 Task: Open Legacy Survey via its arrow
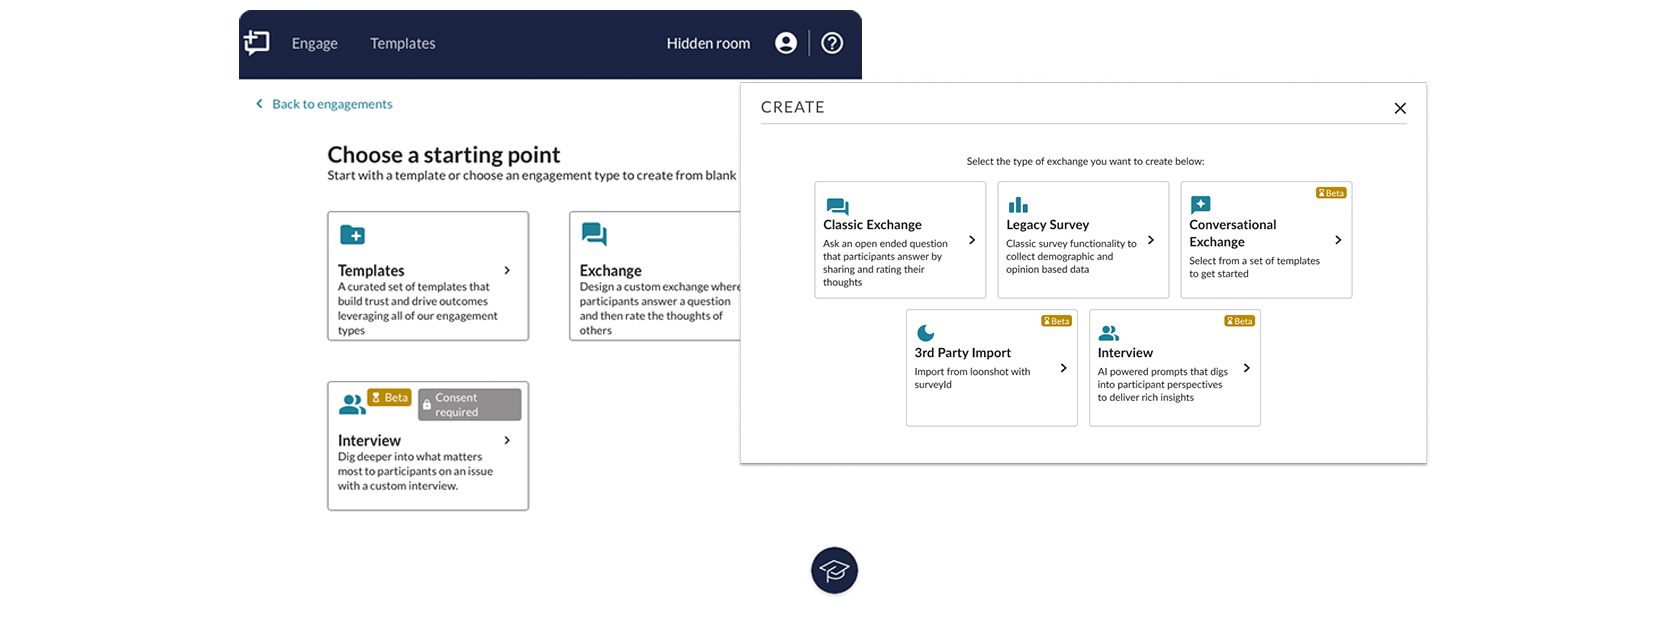(1151, 240)
